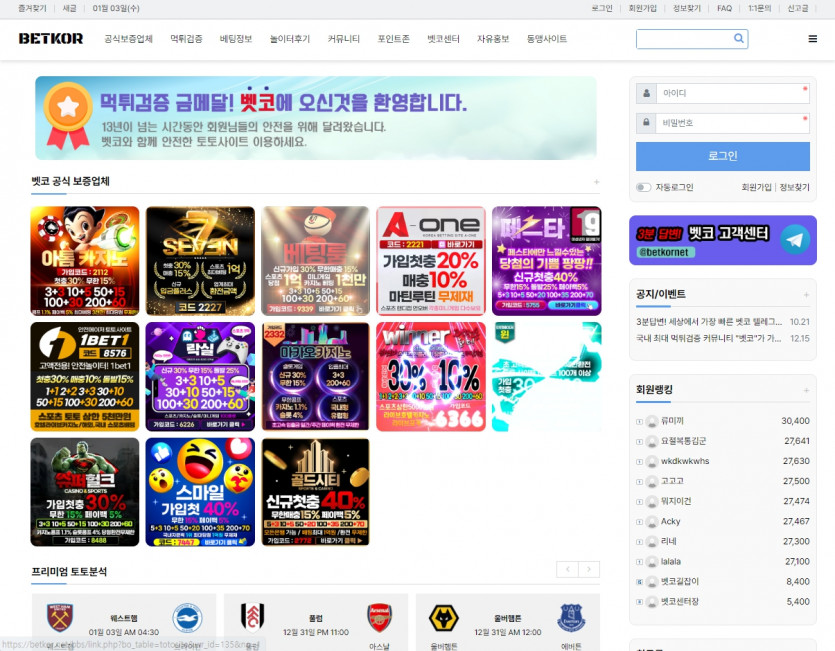Expand 벳코 공식 보증업체 plus icon
Screen dimensions: 835x651
597,182
